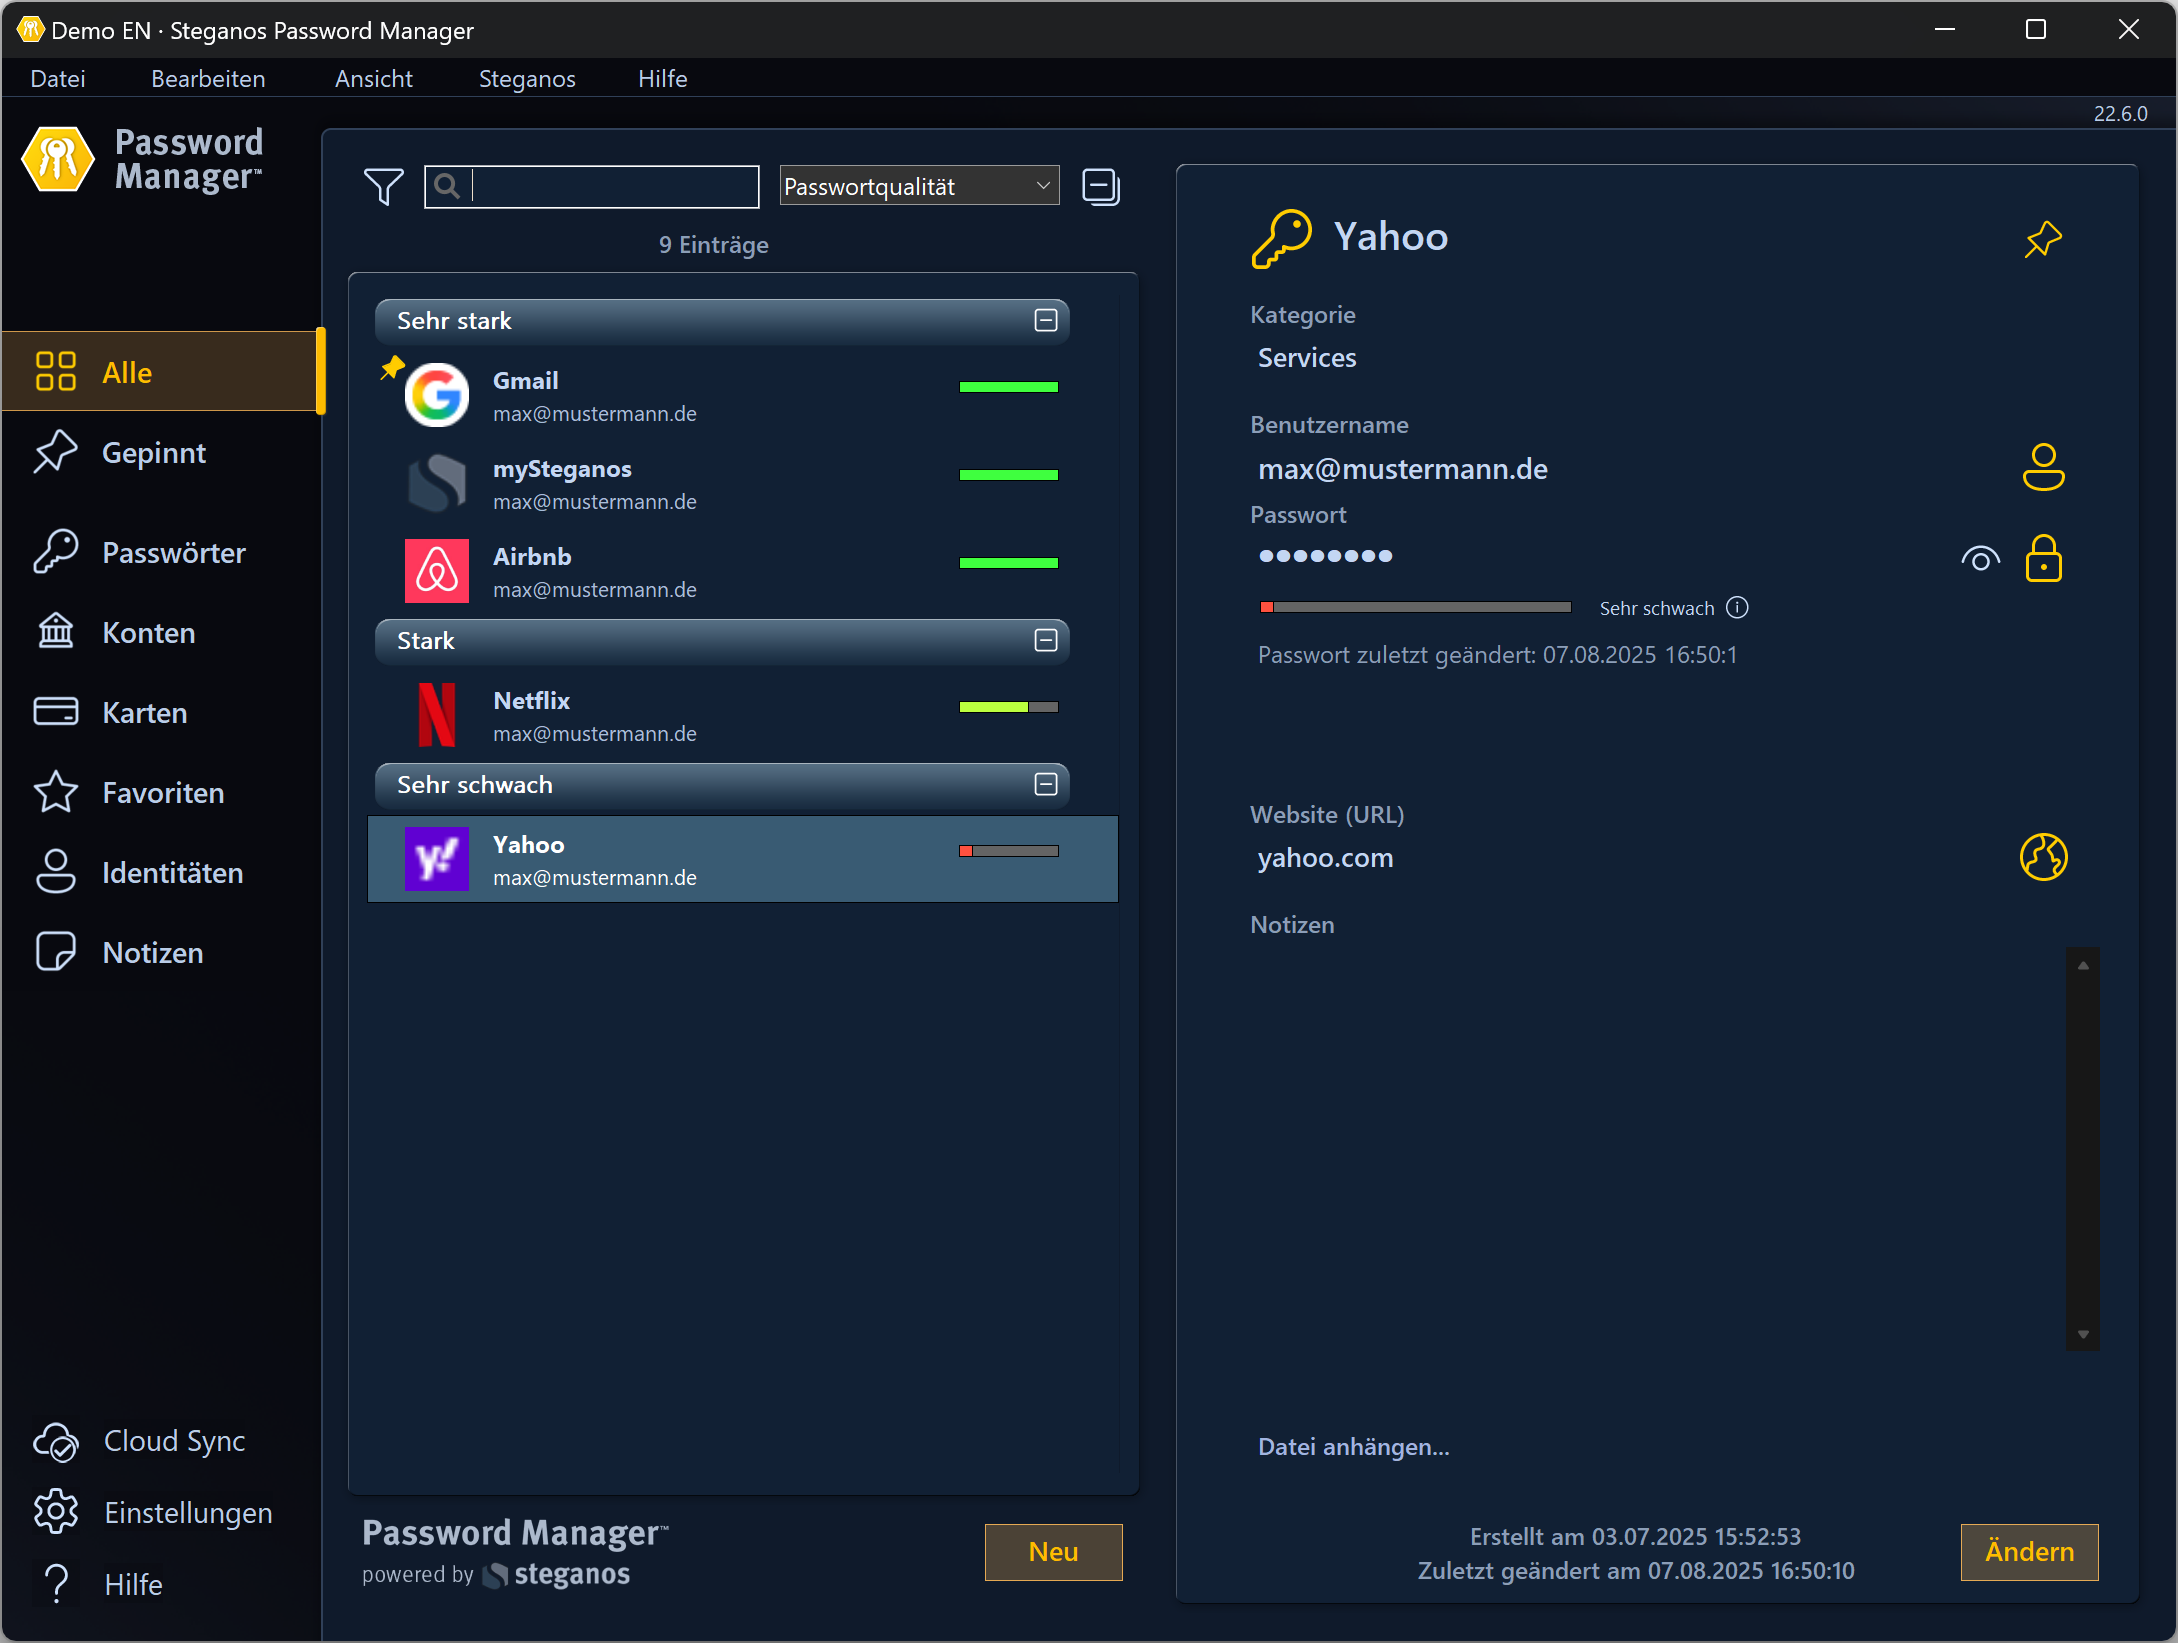Screen dimensions: 2178x1643
Task: Pin the Yahoo entry with the pin icon
Action: [2042, 239]
